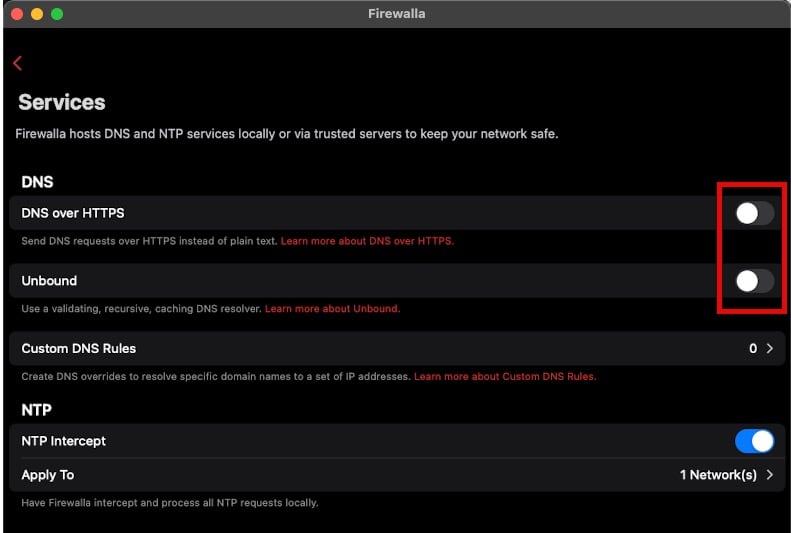
Task: Open the Apply To row
Action: tap(397, 475)
